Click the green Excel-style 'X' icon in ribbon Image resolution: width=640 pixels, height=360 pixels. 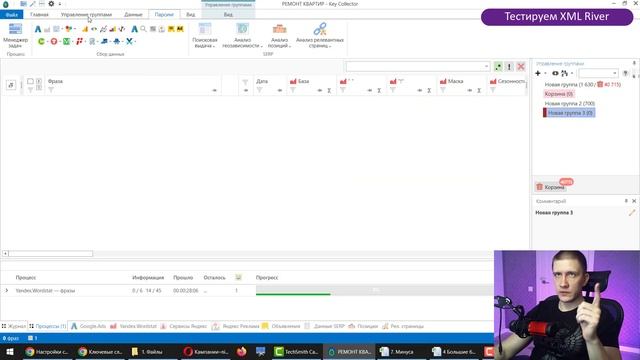coord(66,41)
